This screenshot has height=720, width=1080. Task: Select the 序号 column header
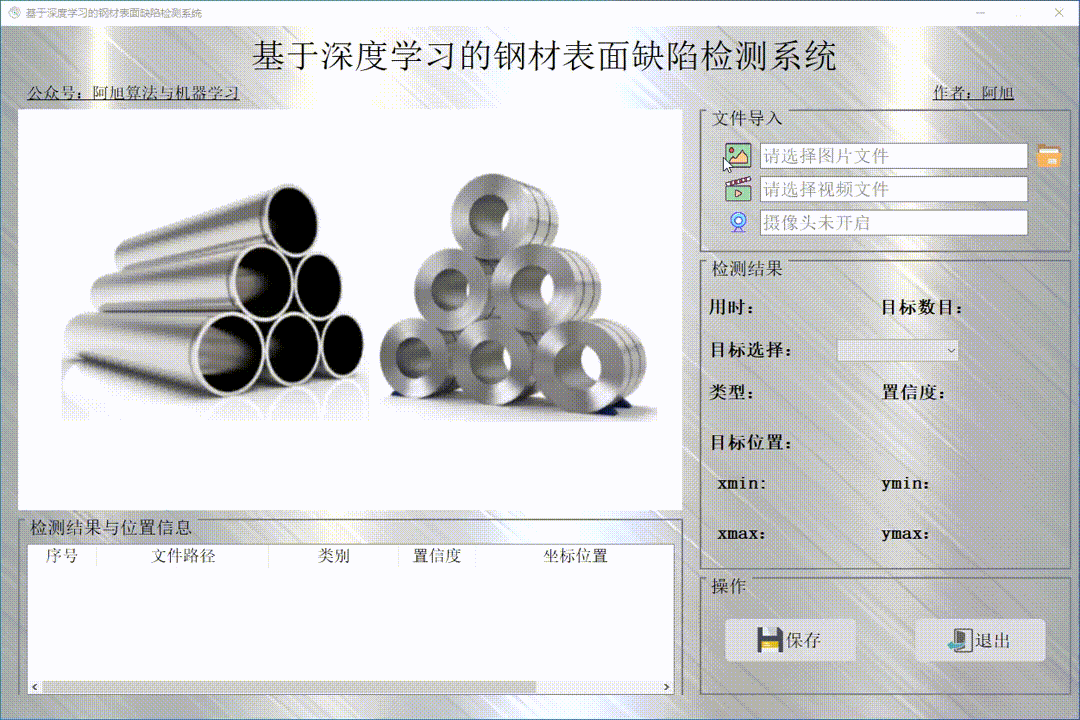[x=62, y=556]
